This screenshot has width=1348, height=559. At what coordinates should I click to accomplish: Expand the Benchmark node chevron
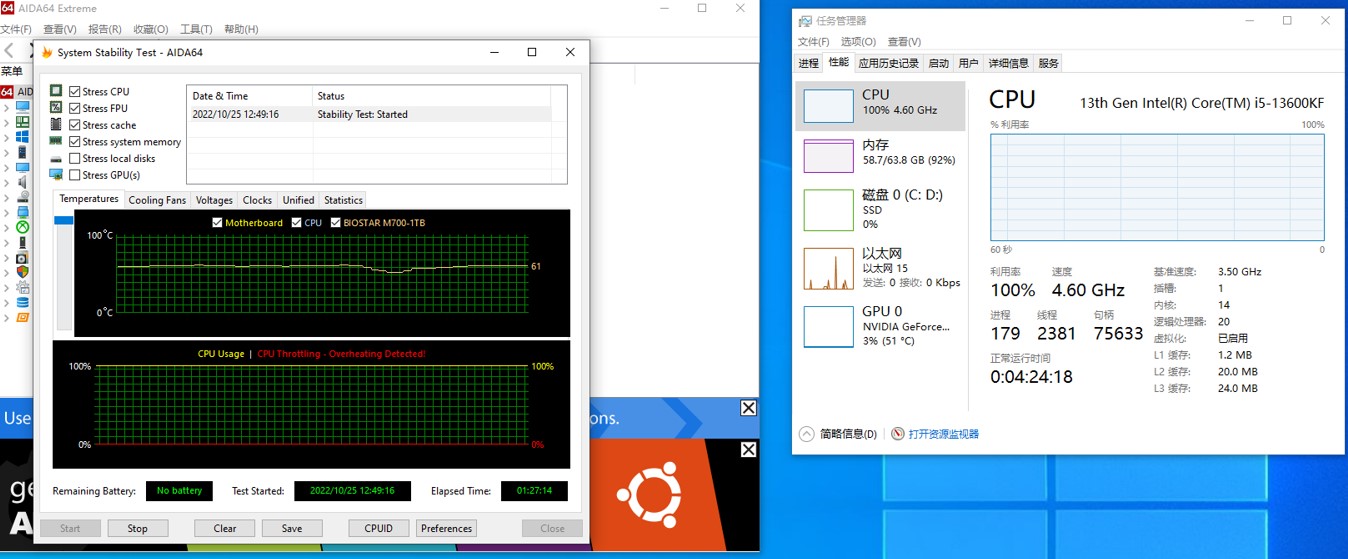point(6,317)
